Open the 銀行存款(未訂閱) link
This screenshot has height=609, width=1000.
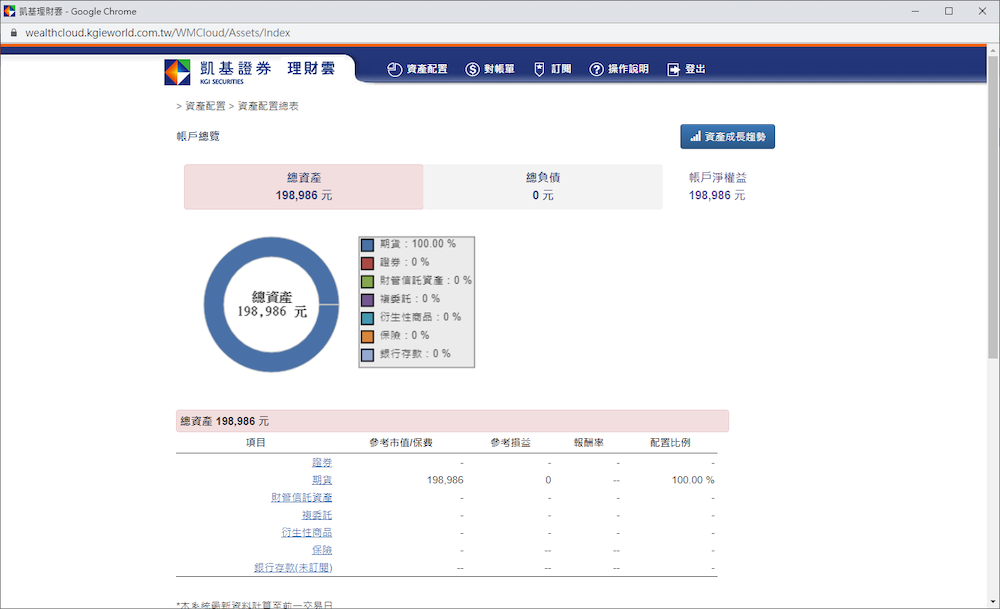pos(293,568)
